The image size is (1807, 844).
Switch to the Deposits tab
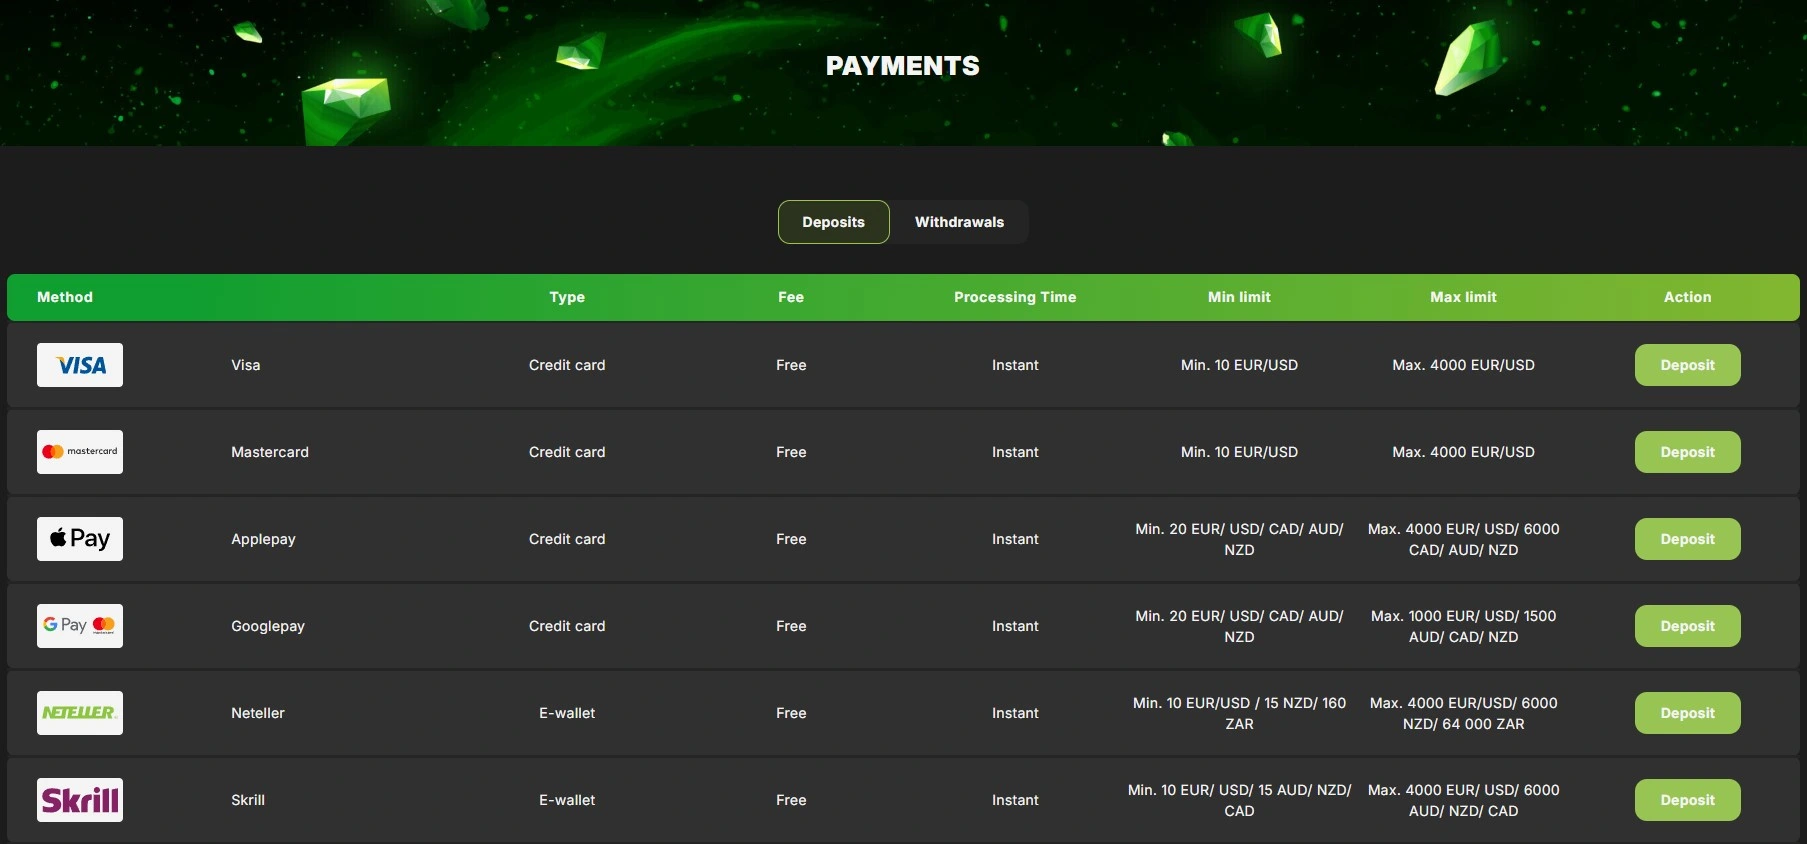coord(834,222)
